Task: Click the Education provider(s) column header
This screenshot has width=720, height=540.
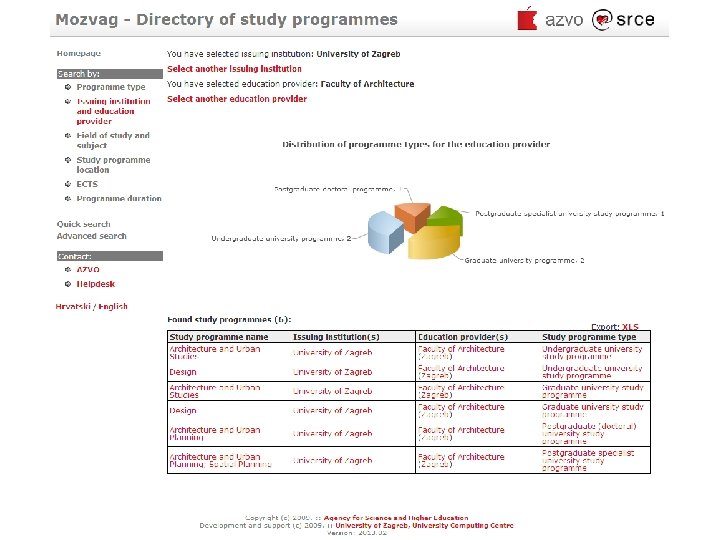Action: tap(463, 337)
